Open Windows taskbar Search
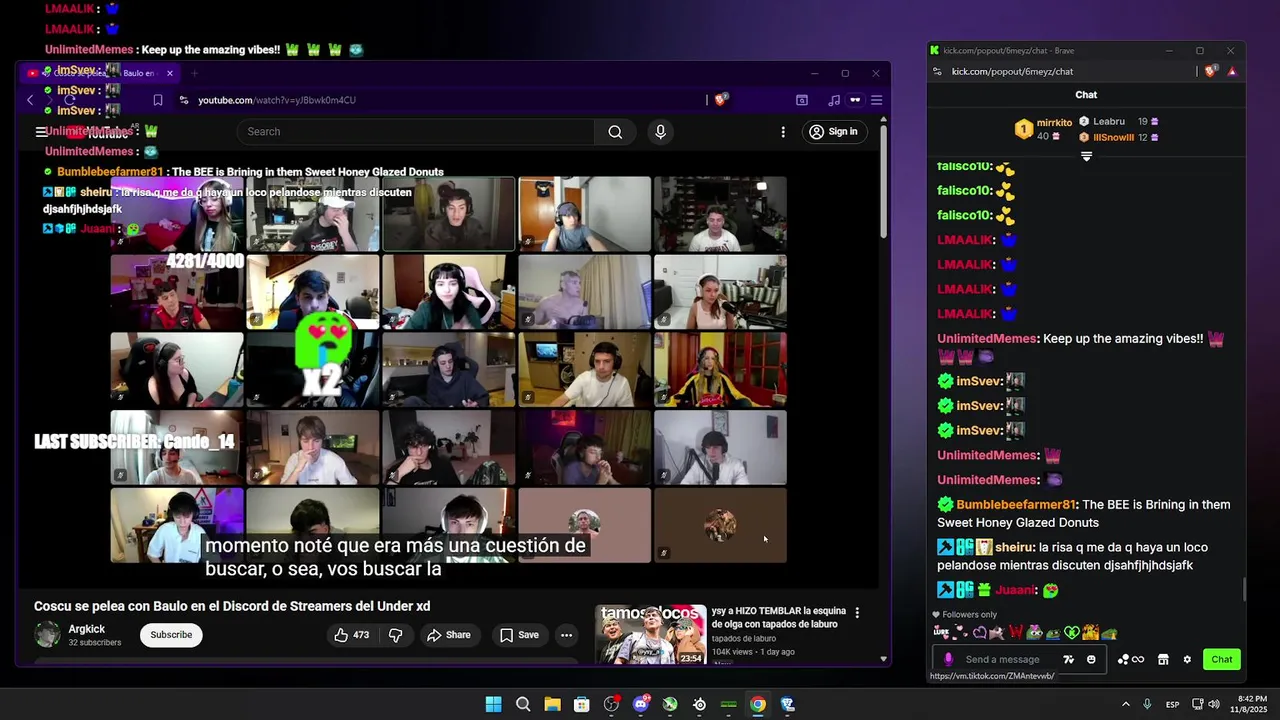 pyautogui.click(x=523, y=704)
